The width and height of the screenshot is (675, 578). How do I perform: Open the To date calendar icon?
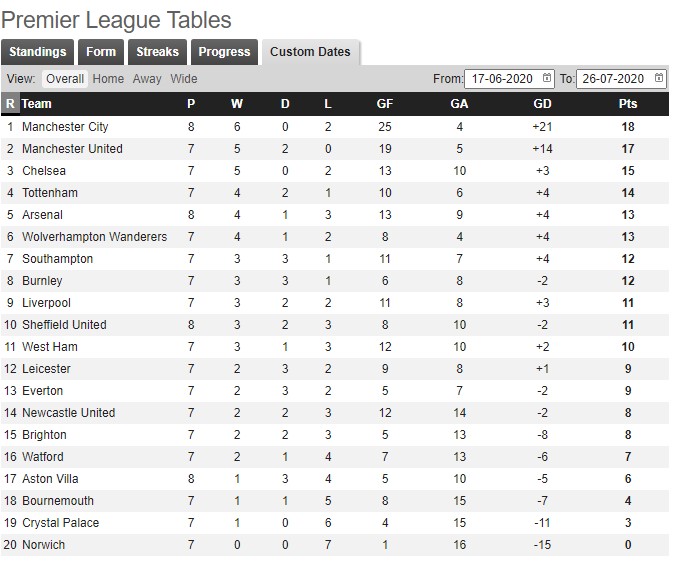pyautogui.click(x=659, y=78)
